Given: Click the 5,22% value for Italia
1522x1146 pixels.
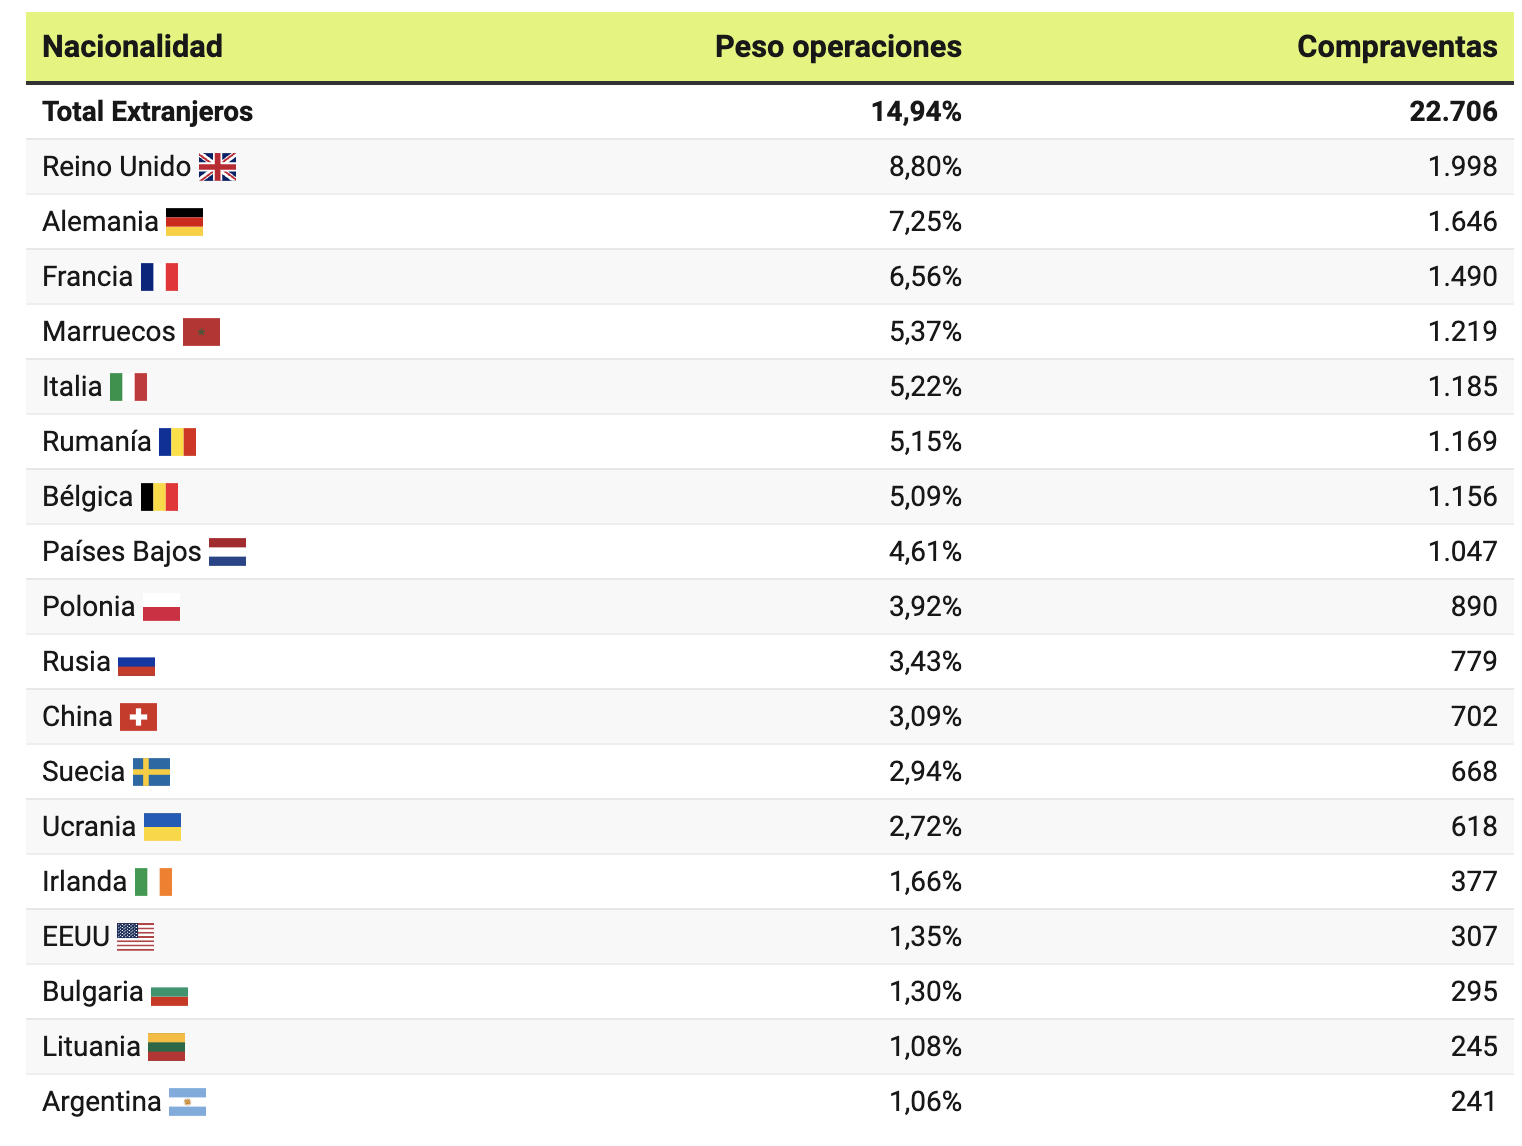Looking at the screenshot, I should 925,387.
